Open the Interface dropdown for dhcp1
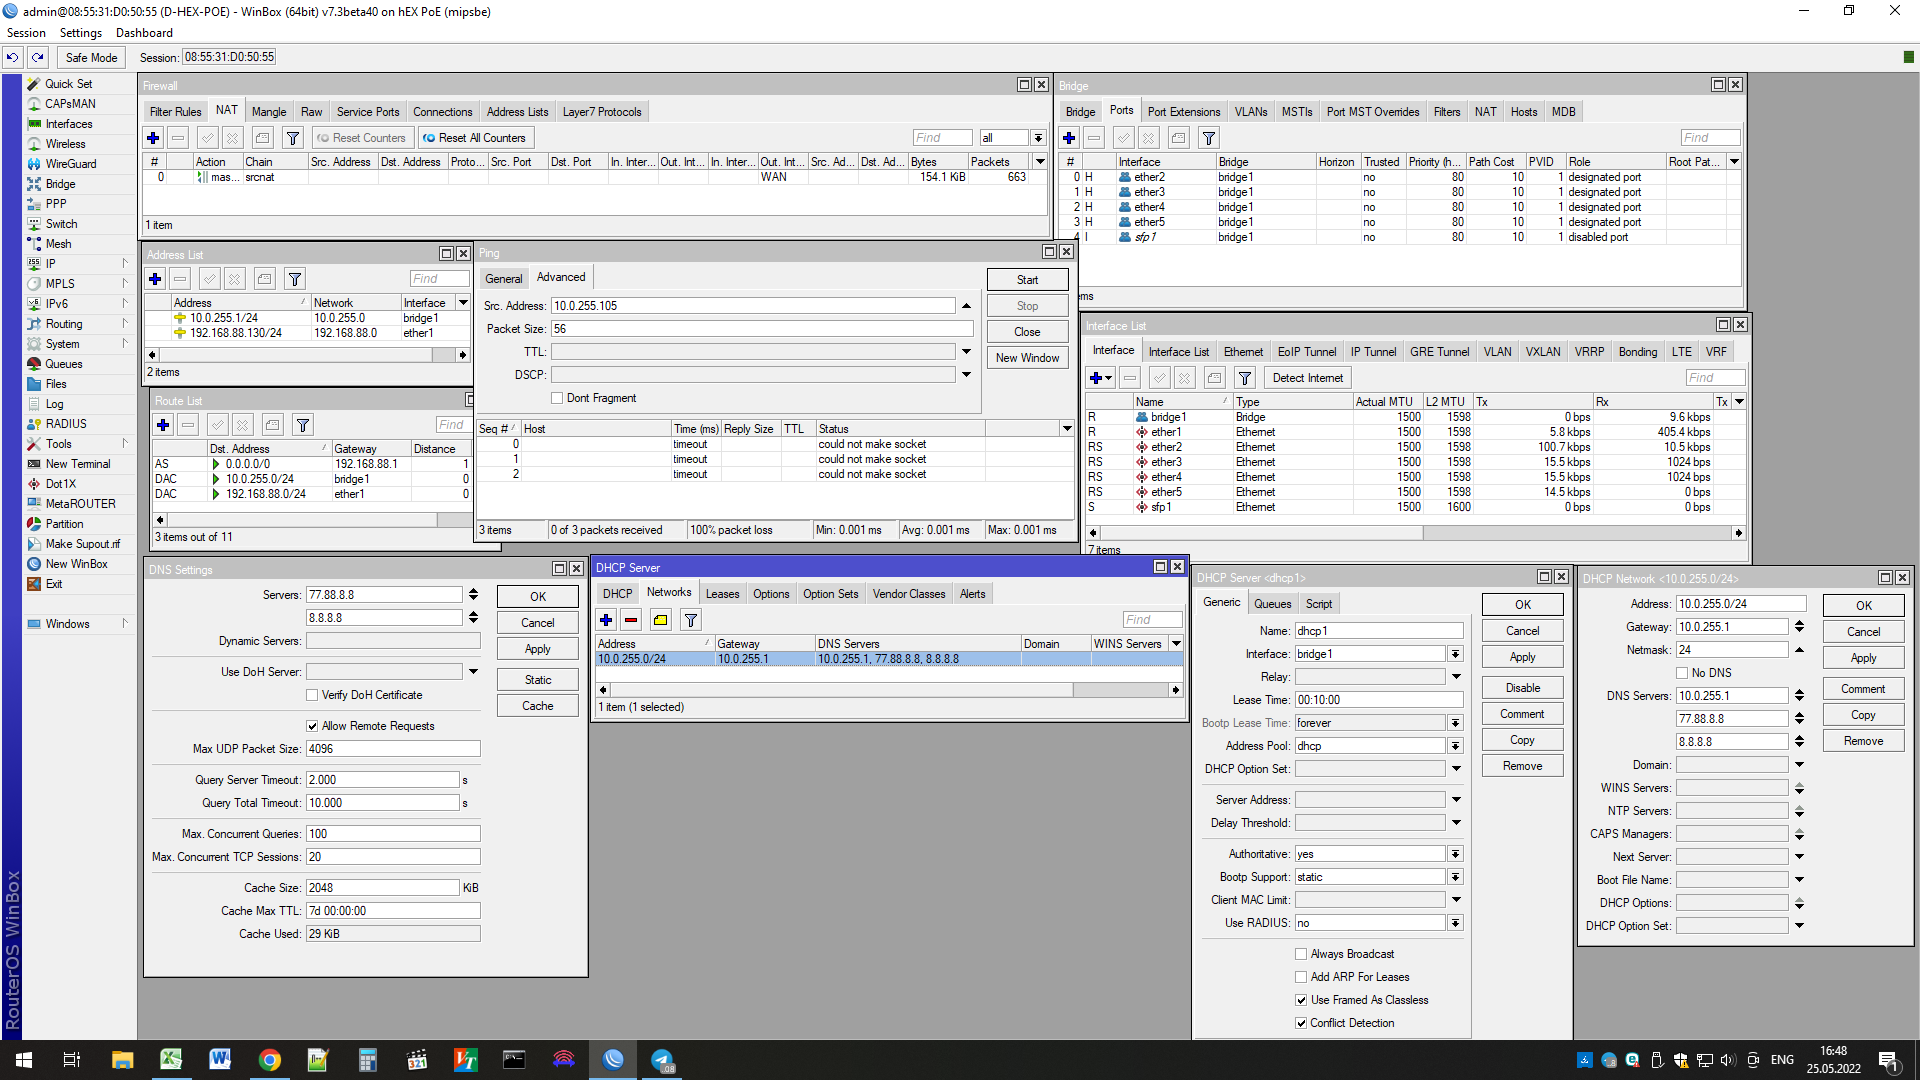The width and height of the screenshot is (1920, 1080). (1455, 654)
